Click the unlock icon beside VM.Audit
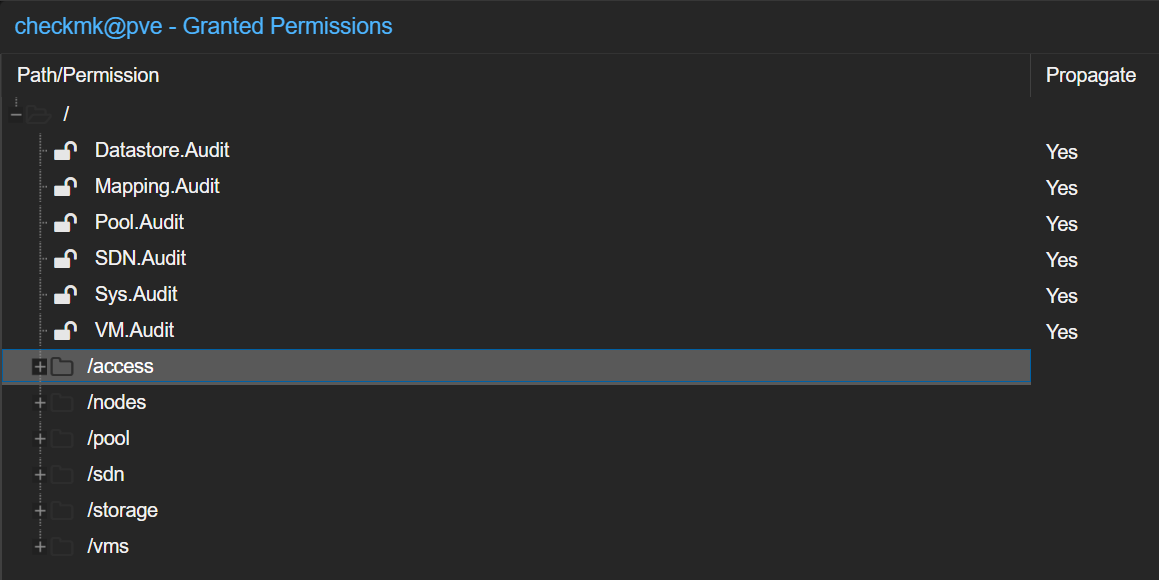The width and height of the screenshot is (1159, 580). tap(66, 330)
